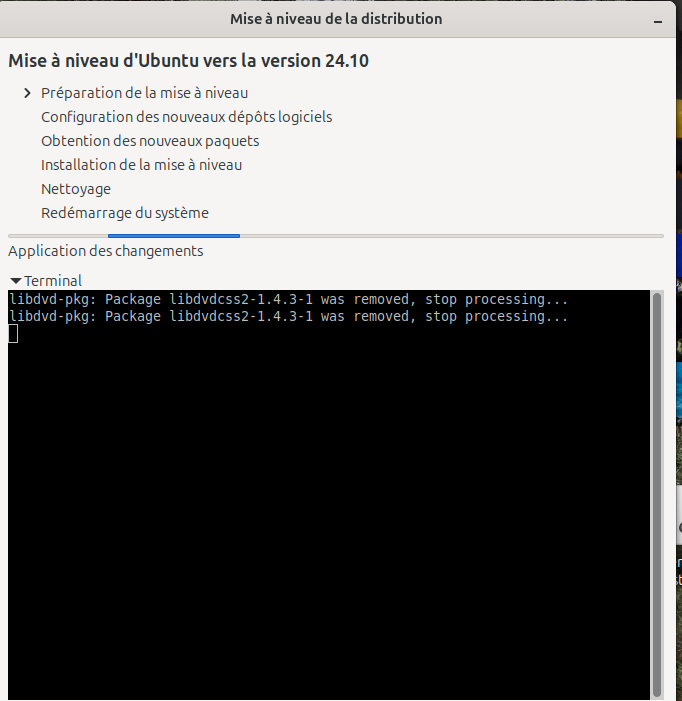Click 'Redémarrage du système' step label

[x=125, y=213]
